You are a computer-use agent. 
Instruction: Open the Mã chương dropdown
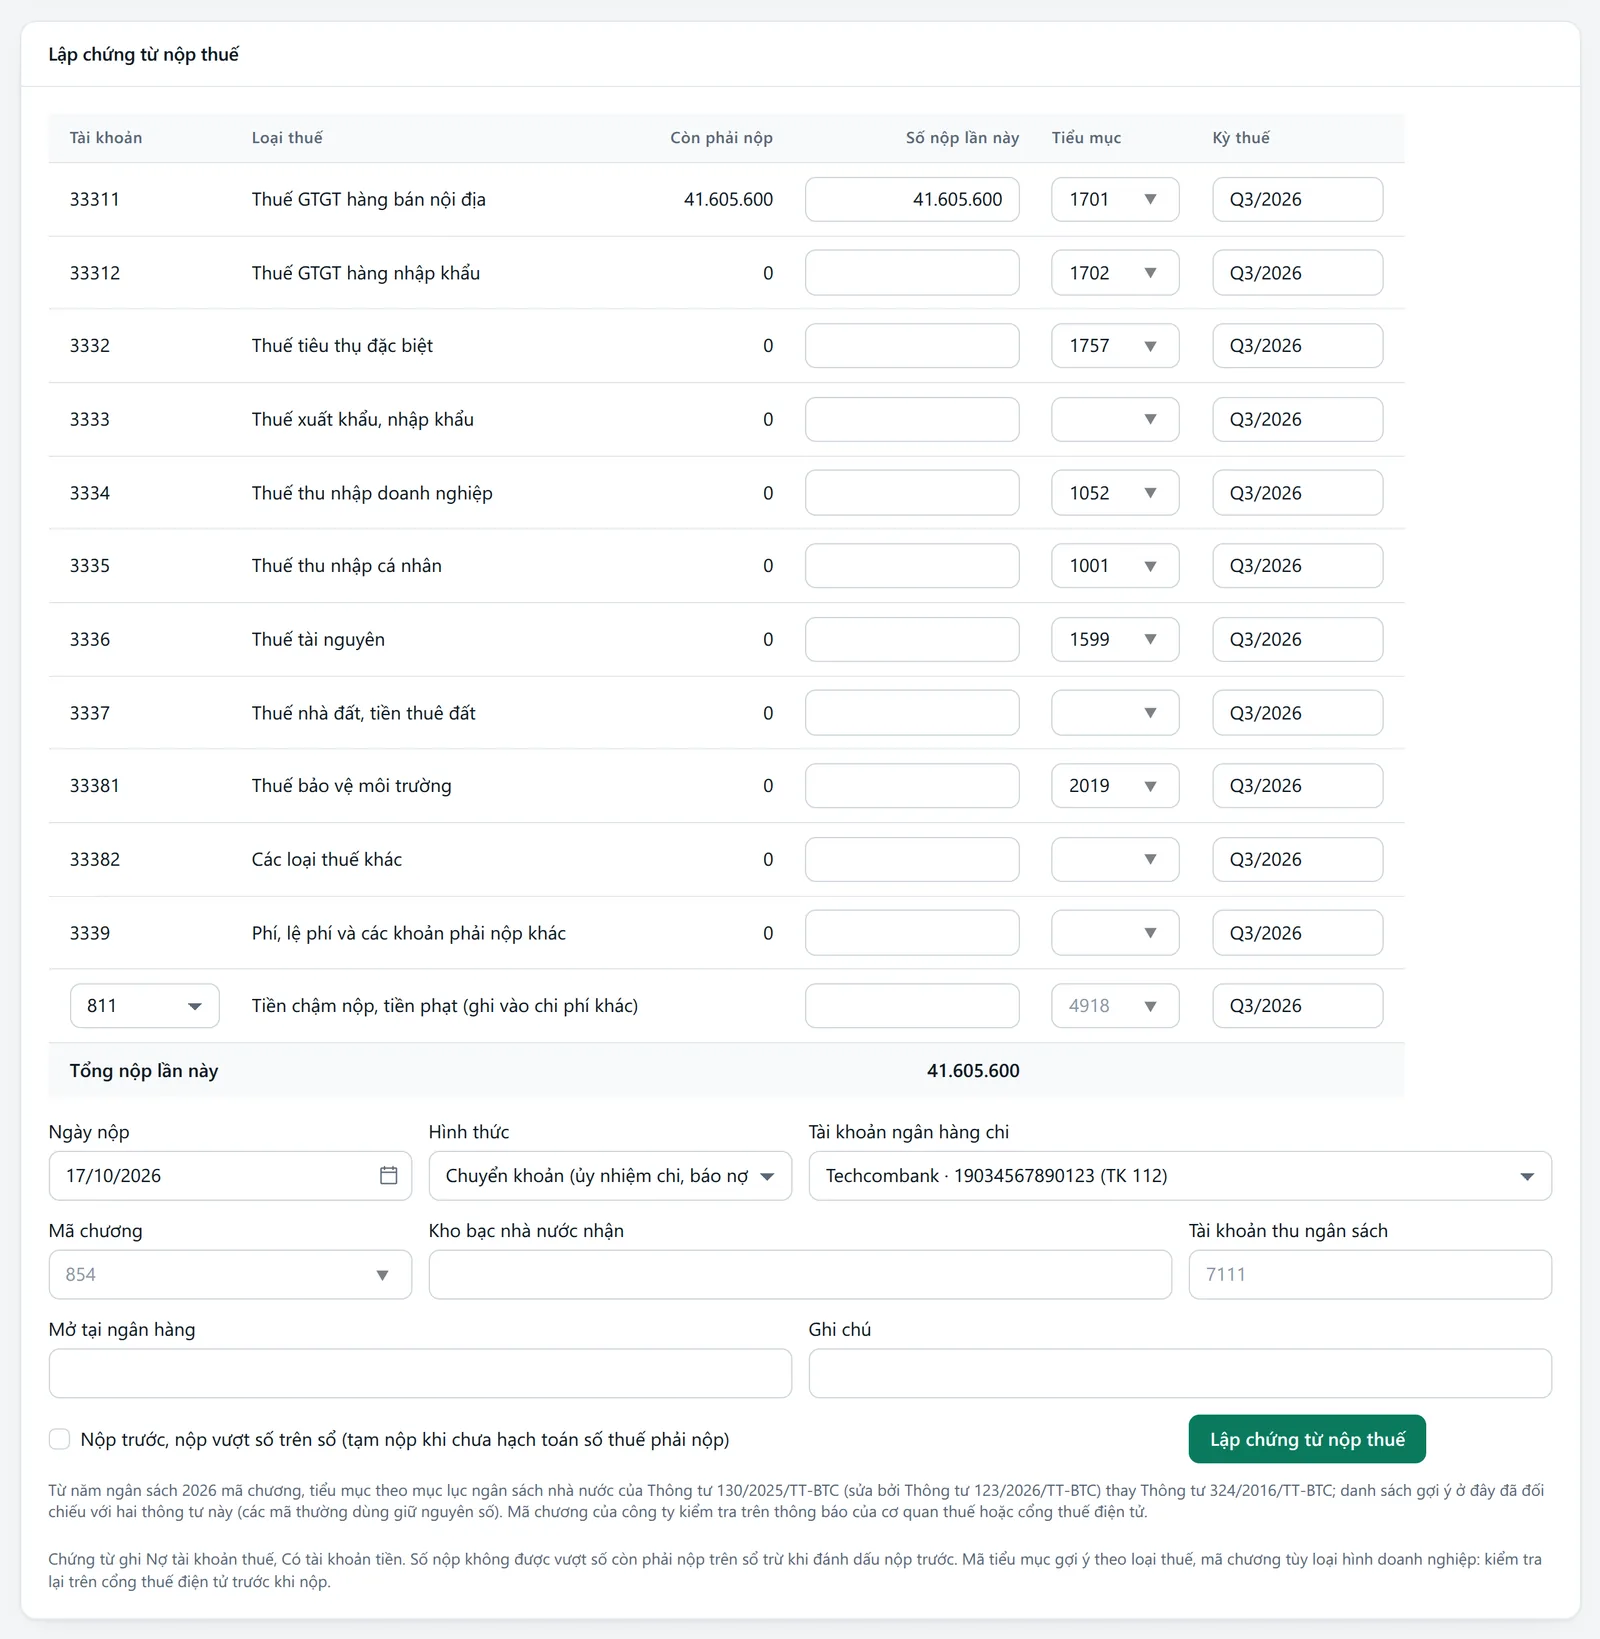pos(230,1275)
